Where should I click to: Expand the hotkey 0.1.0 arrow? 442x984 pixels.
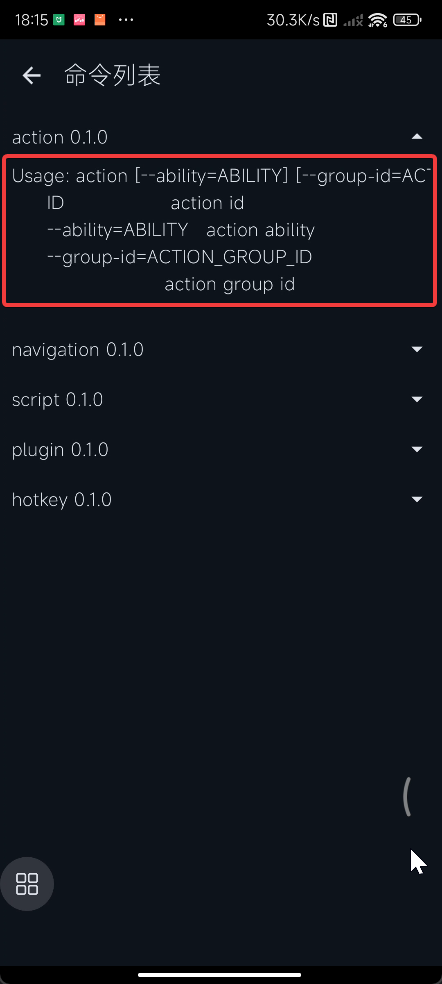tap(417, 500)
